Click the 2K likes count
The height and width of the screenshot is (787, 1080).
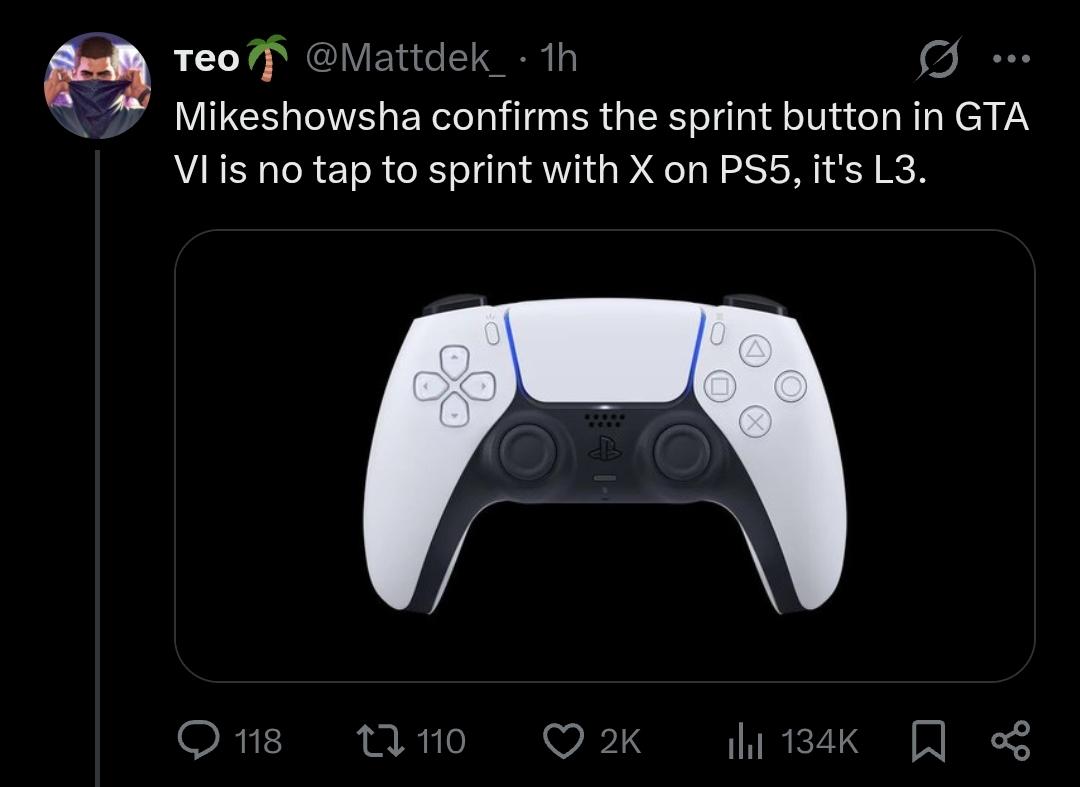tap(620, 742)
